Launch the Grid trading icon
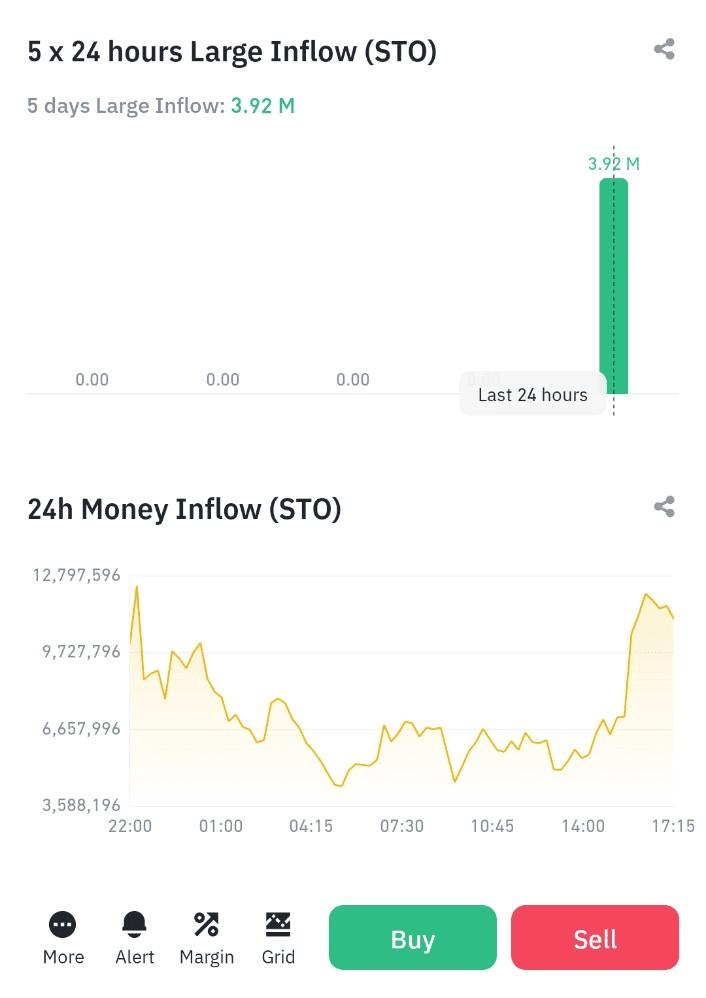The width and height of the screenshot is (706, 998). [278, 924]
